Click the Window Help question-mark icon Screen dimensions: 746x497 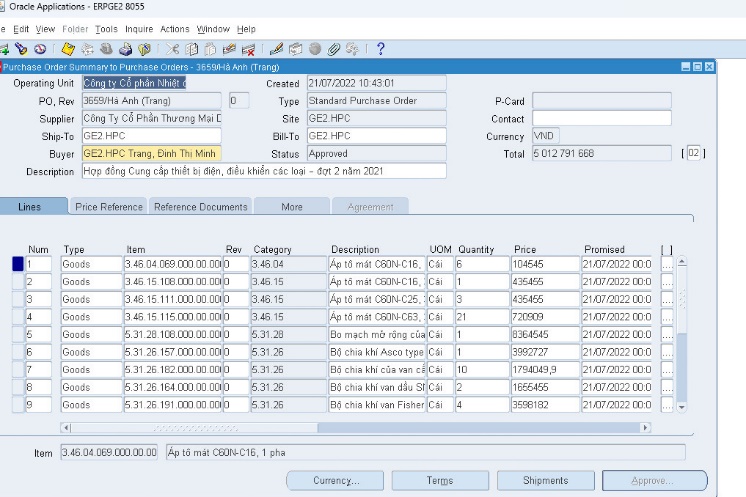[x=381, y=49]
